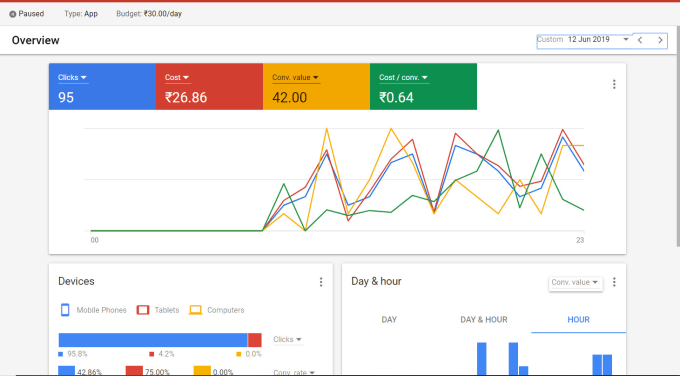This screenshot has height=376, width=680.
Task: Open the Clicks dropdown beside the devices bar
Action: point(287,340)
